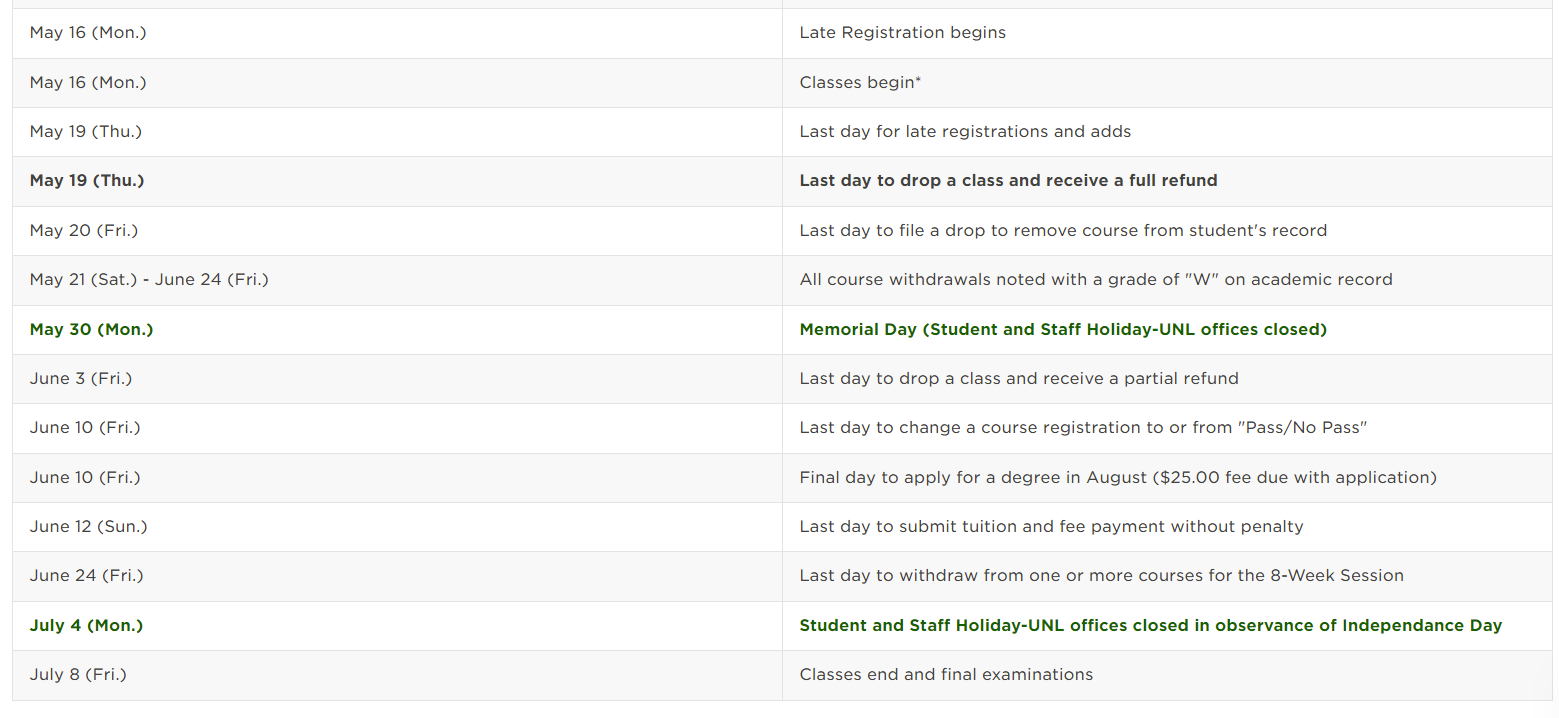Click the green Memorial Day holiday entry
This screenshot has height=718, width=1559.
coord(1063,329)
